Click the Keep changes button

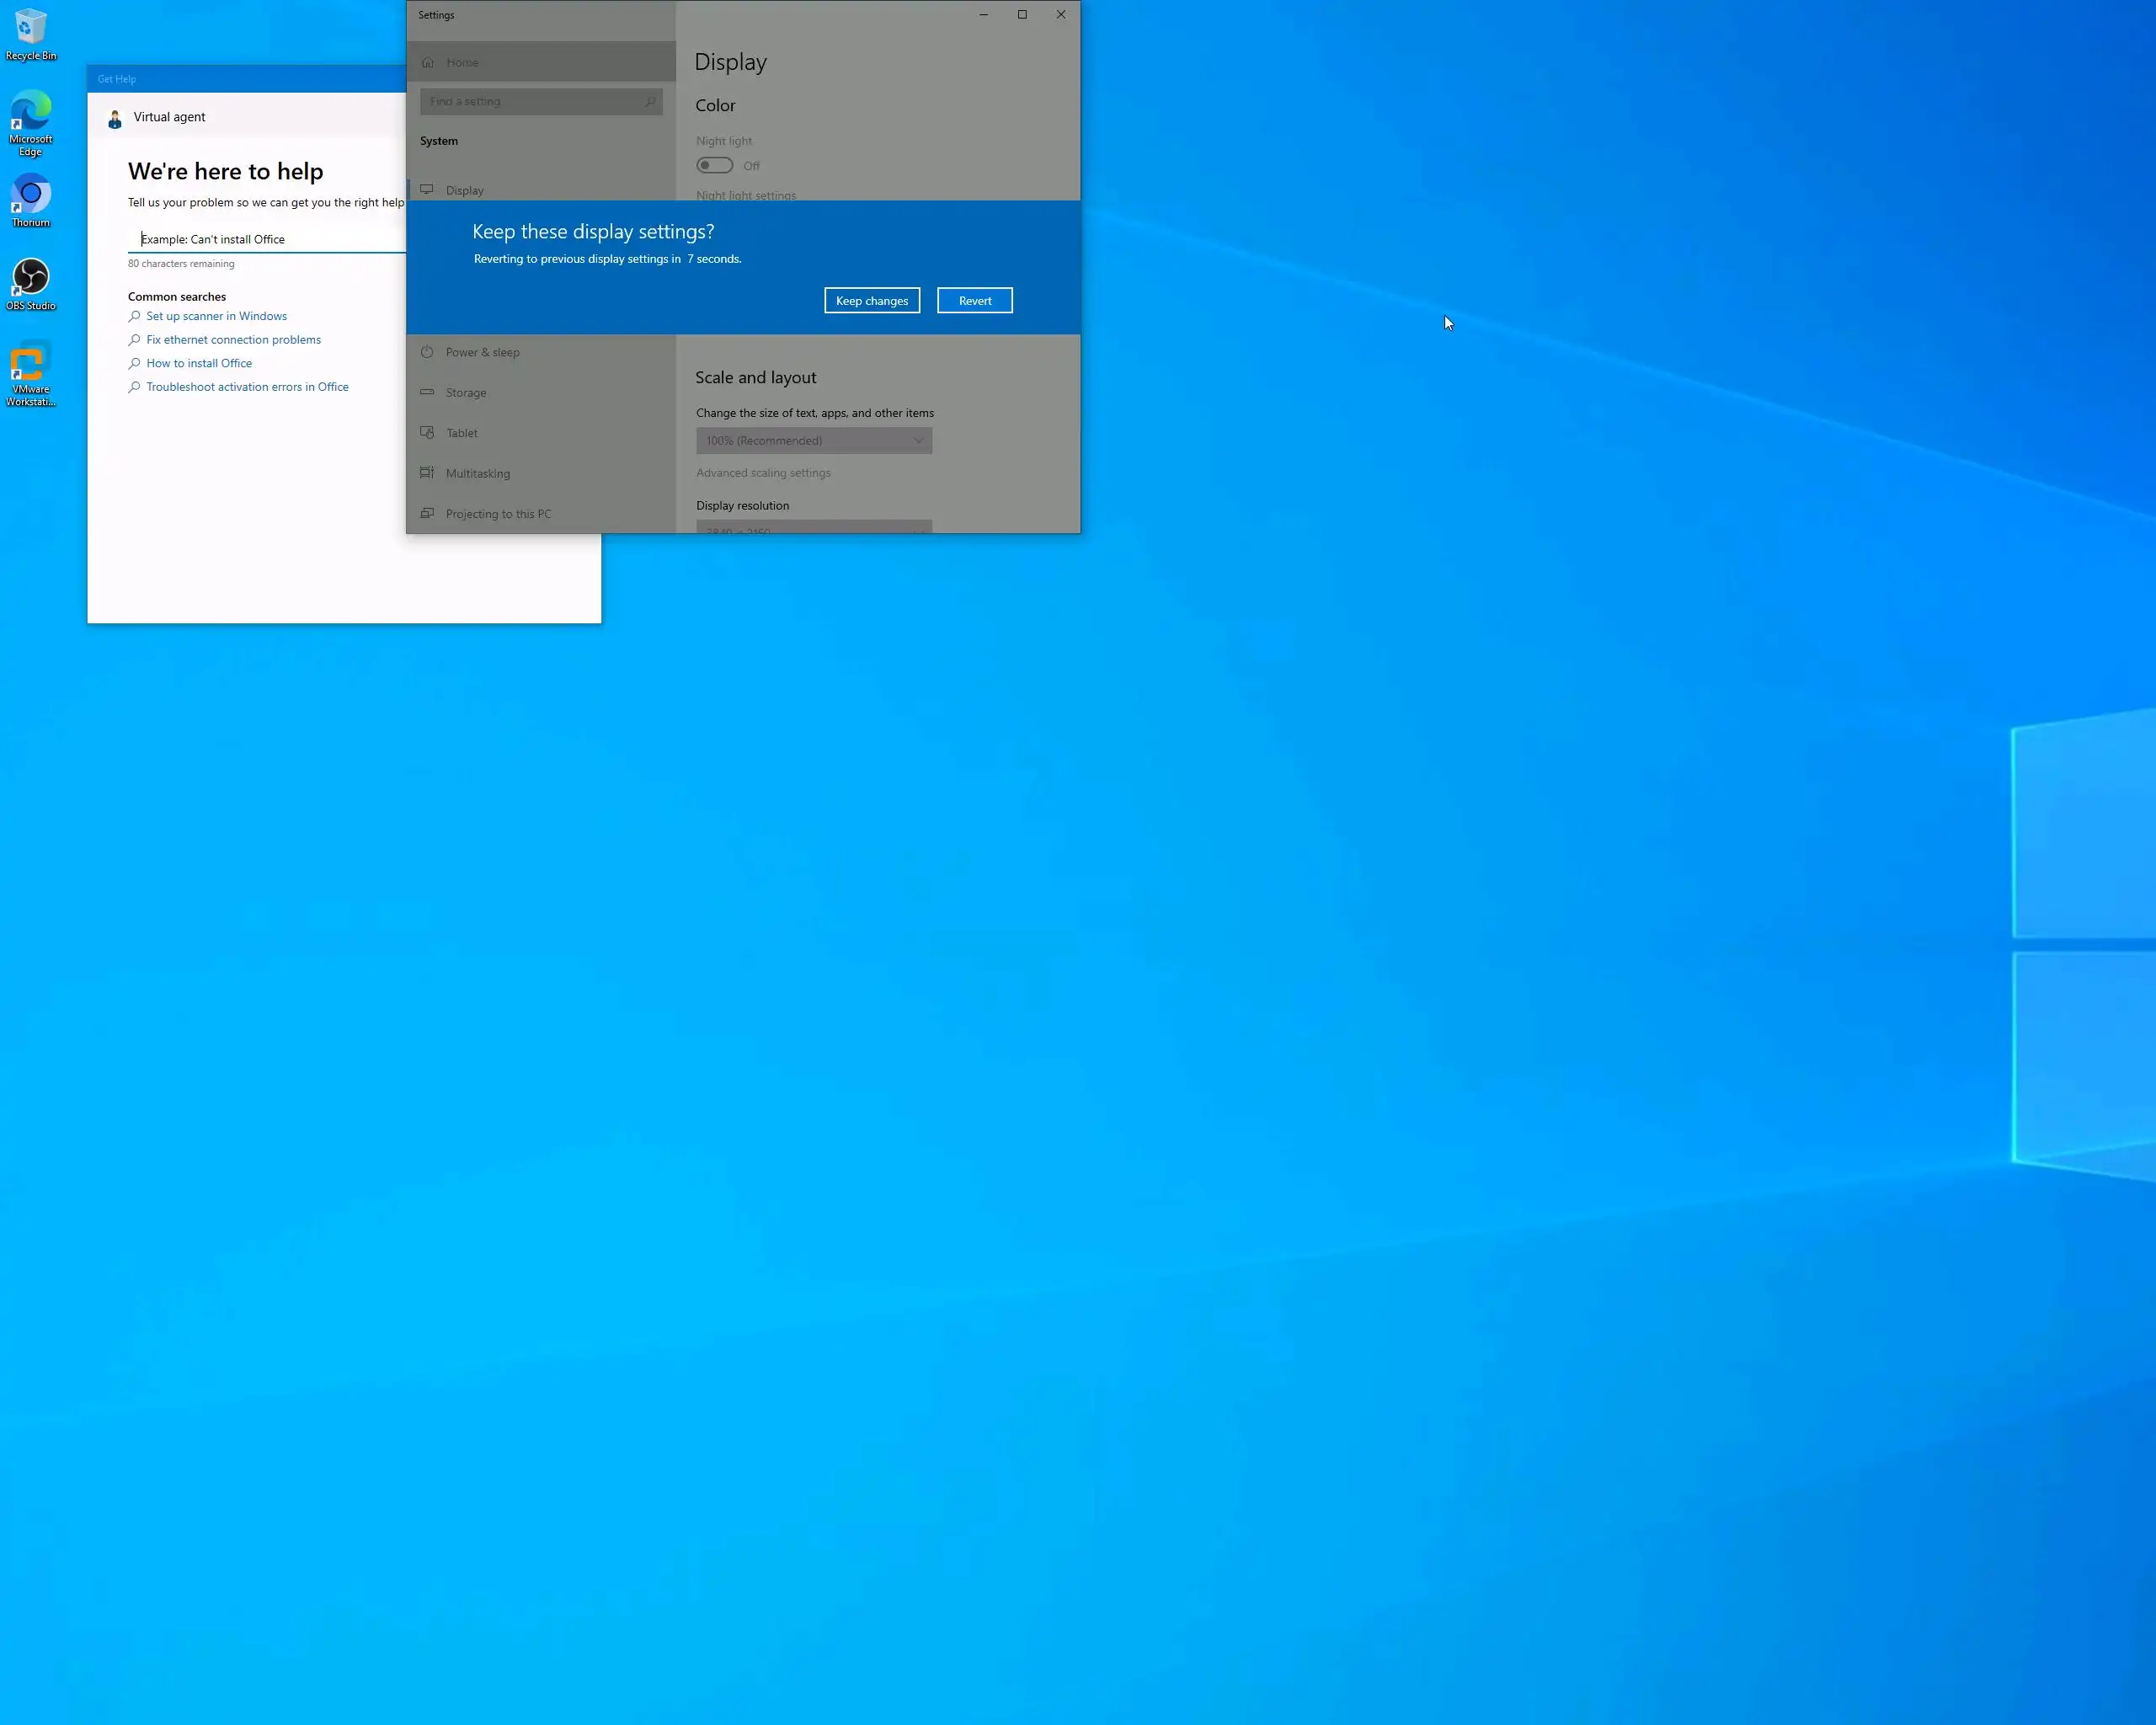871,300
